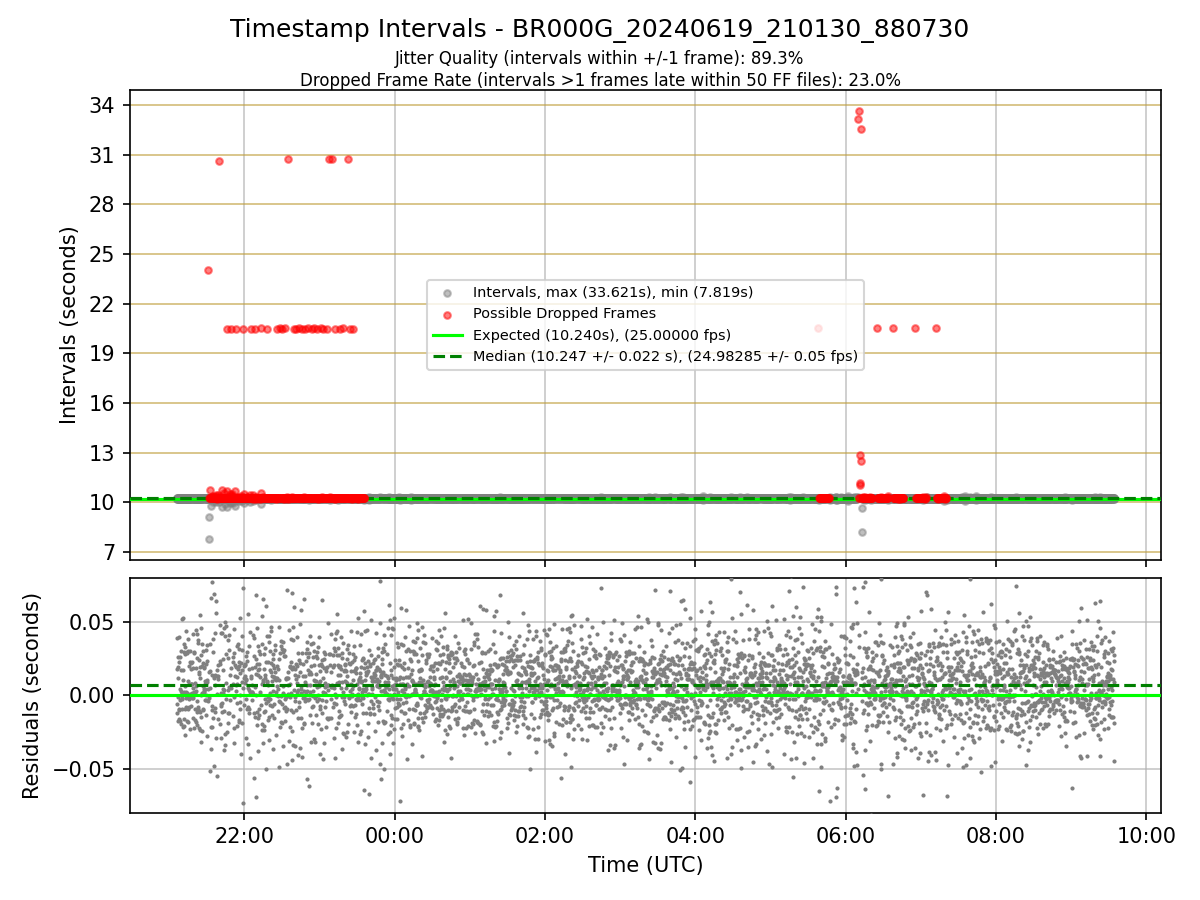This screenshot has width=1200, height=900.
Task: Click the gray marker icon in the legend
Action: 447,293
